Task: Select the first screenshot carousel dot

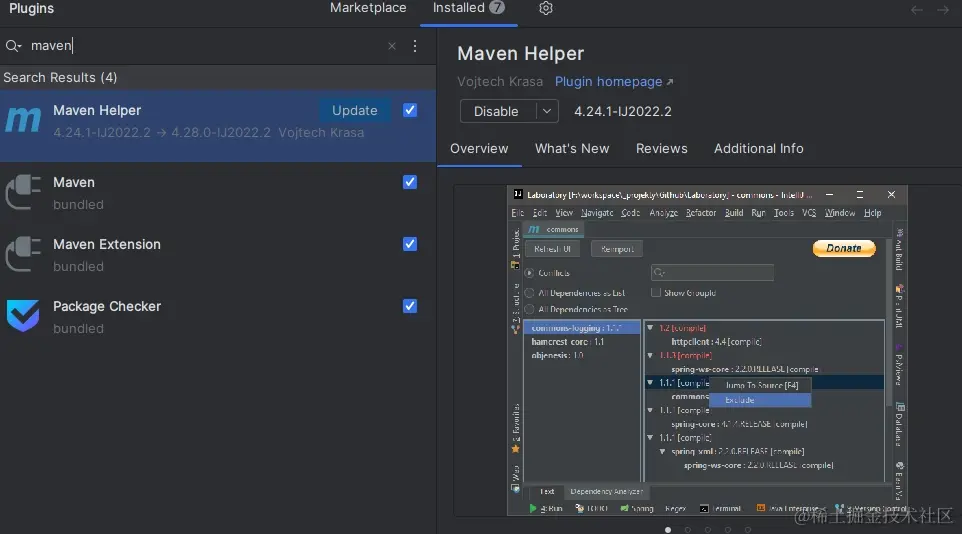Action: pos(668,530)
